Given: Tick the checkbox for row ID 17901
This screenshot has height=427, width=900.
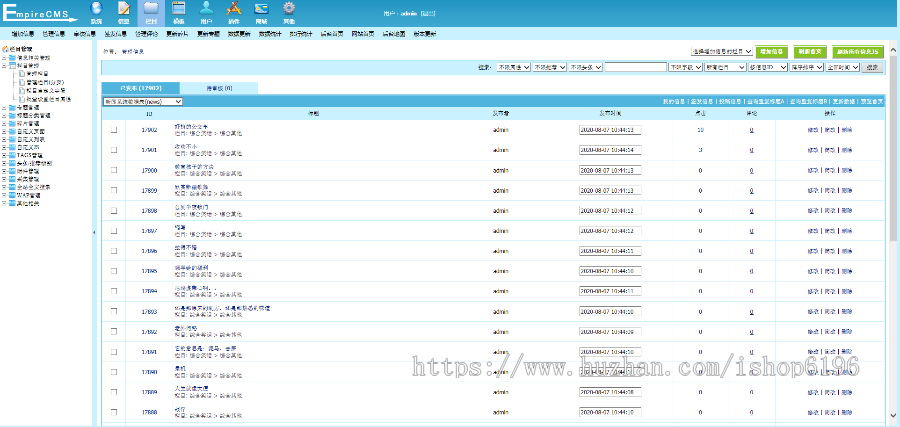Looking at the screenshot, I should click(x=114, y=150).
